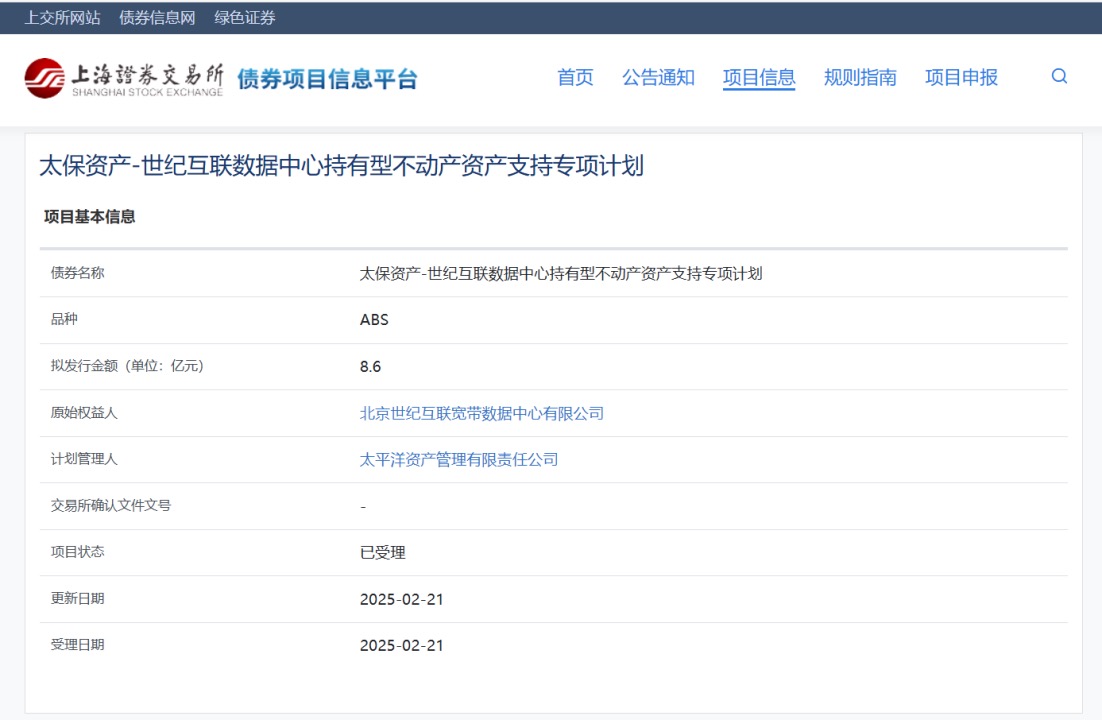Image resolution: width=1102 pixels, height=720 pixels.
Task: Click the large project title heading
Action: point(341,166)
